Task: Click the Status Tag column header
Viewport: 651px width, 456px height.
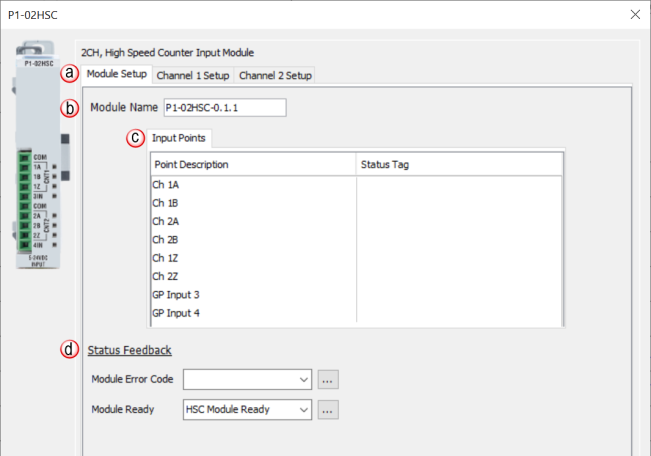Action: (459, 164)
